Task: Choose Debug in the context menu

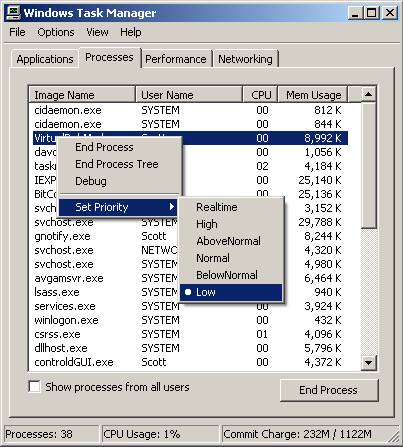Action: pos(91,181)
